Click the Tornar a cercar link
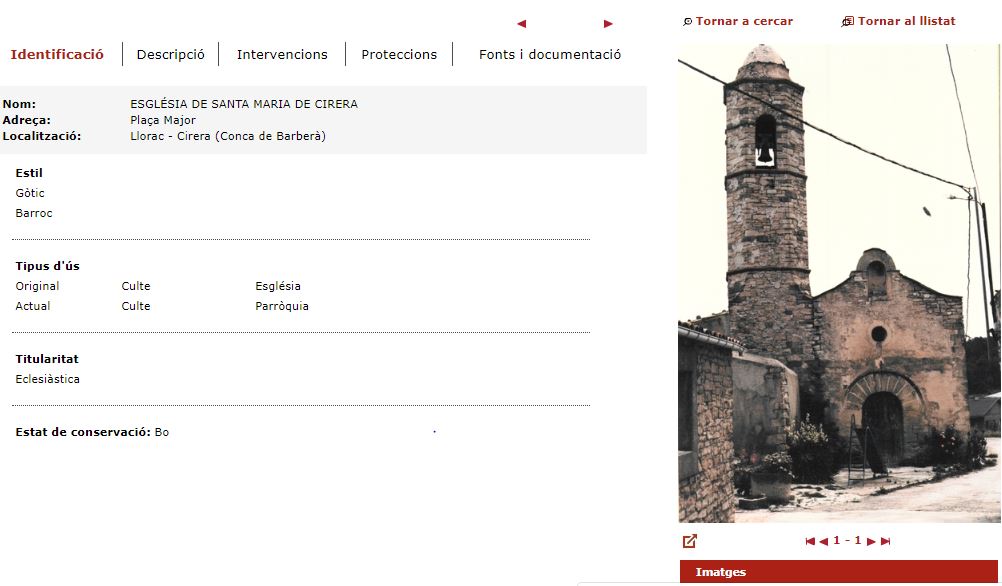Screen dimensions: 1002x586 (x=744, y=22)
